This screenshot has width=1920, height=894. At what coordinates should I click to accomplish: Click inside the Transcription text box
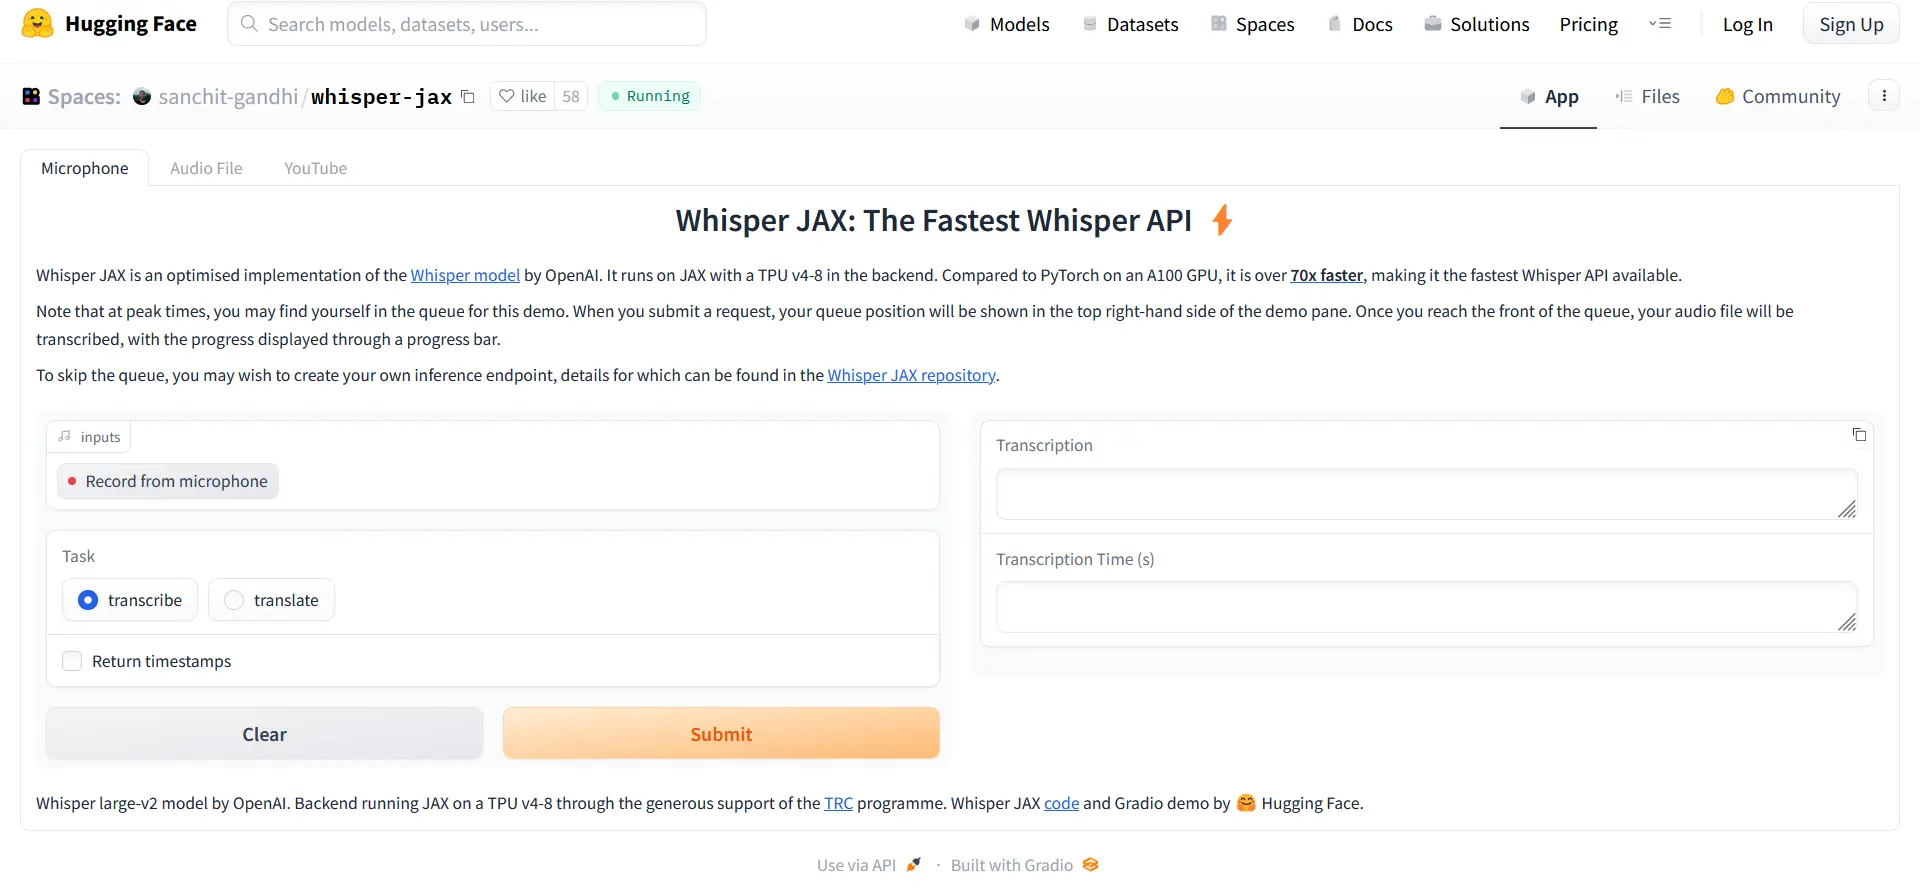click(1426, 494)
